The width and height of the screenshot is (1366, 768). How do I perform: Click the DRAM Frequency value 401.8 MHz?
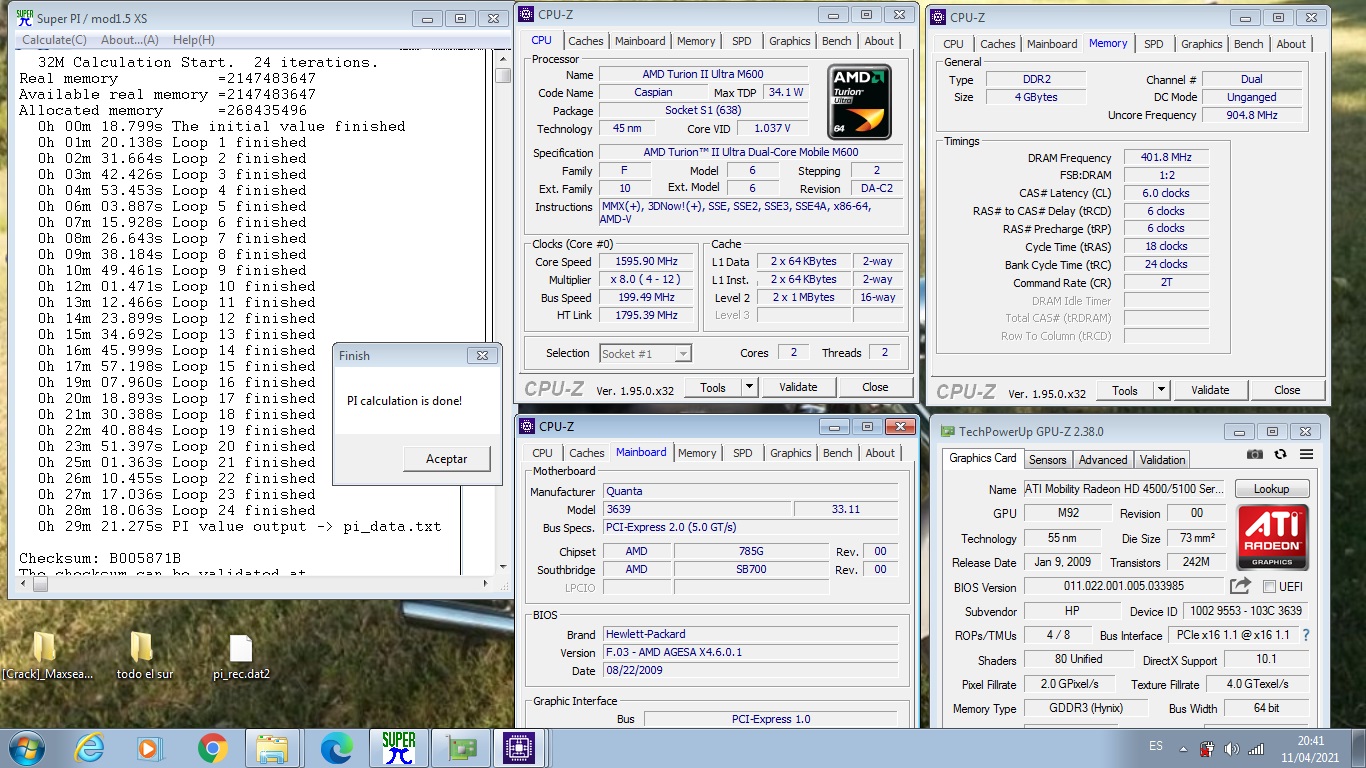coord(1165,158)
